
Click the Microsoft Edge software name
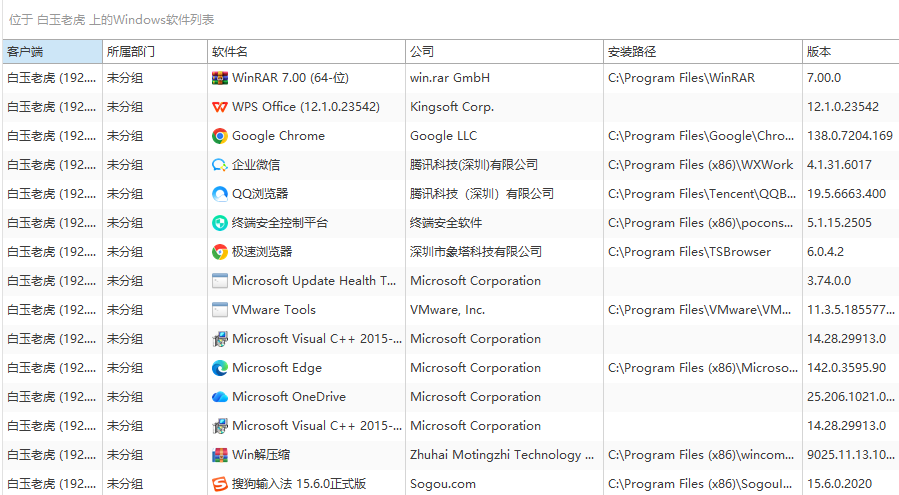pos(276,368)
